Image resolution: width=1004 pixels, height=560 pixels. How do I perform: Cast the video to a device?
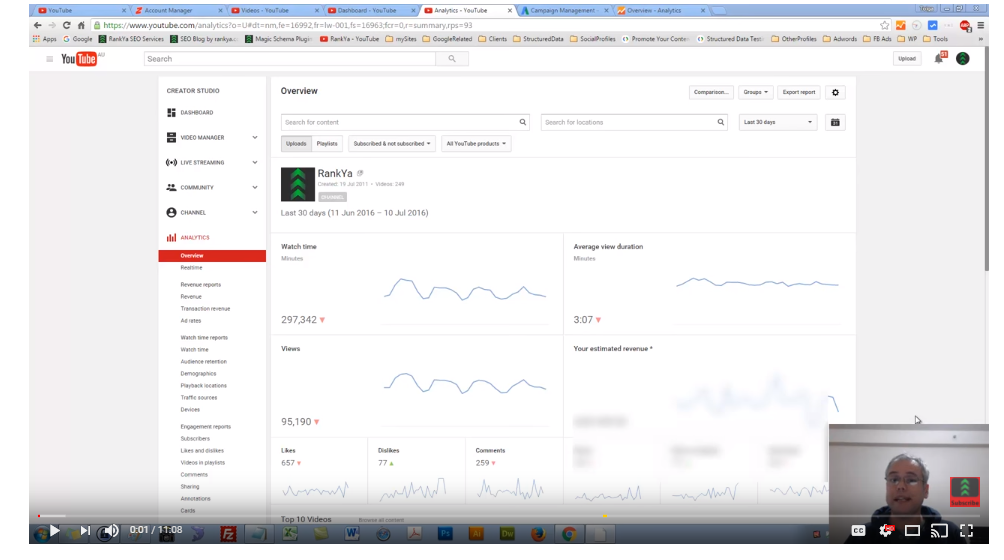[x=939, y=531]
